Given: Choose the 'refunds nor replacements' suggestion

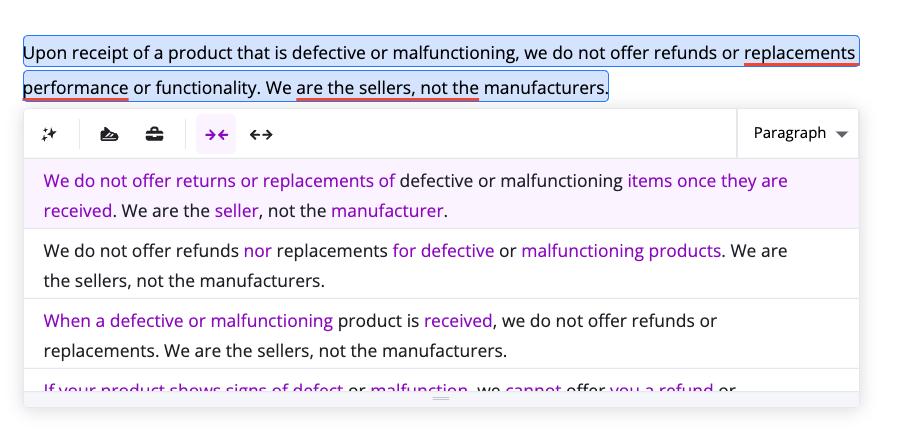Looking at the screenshot, I should (441, 264).
